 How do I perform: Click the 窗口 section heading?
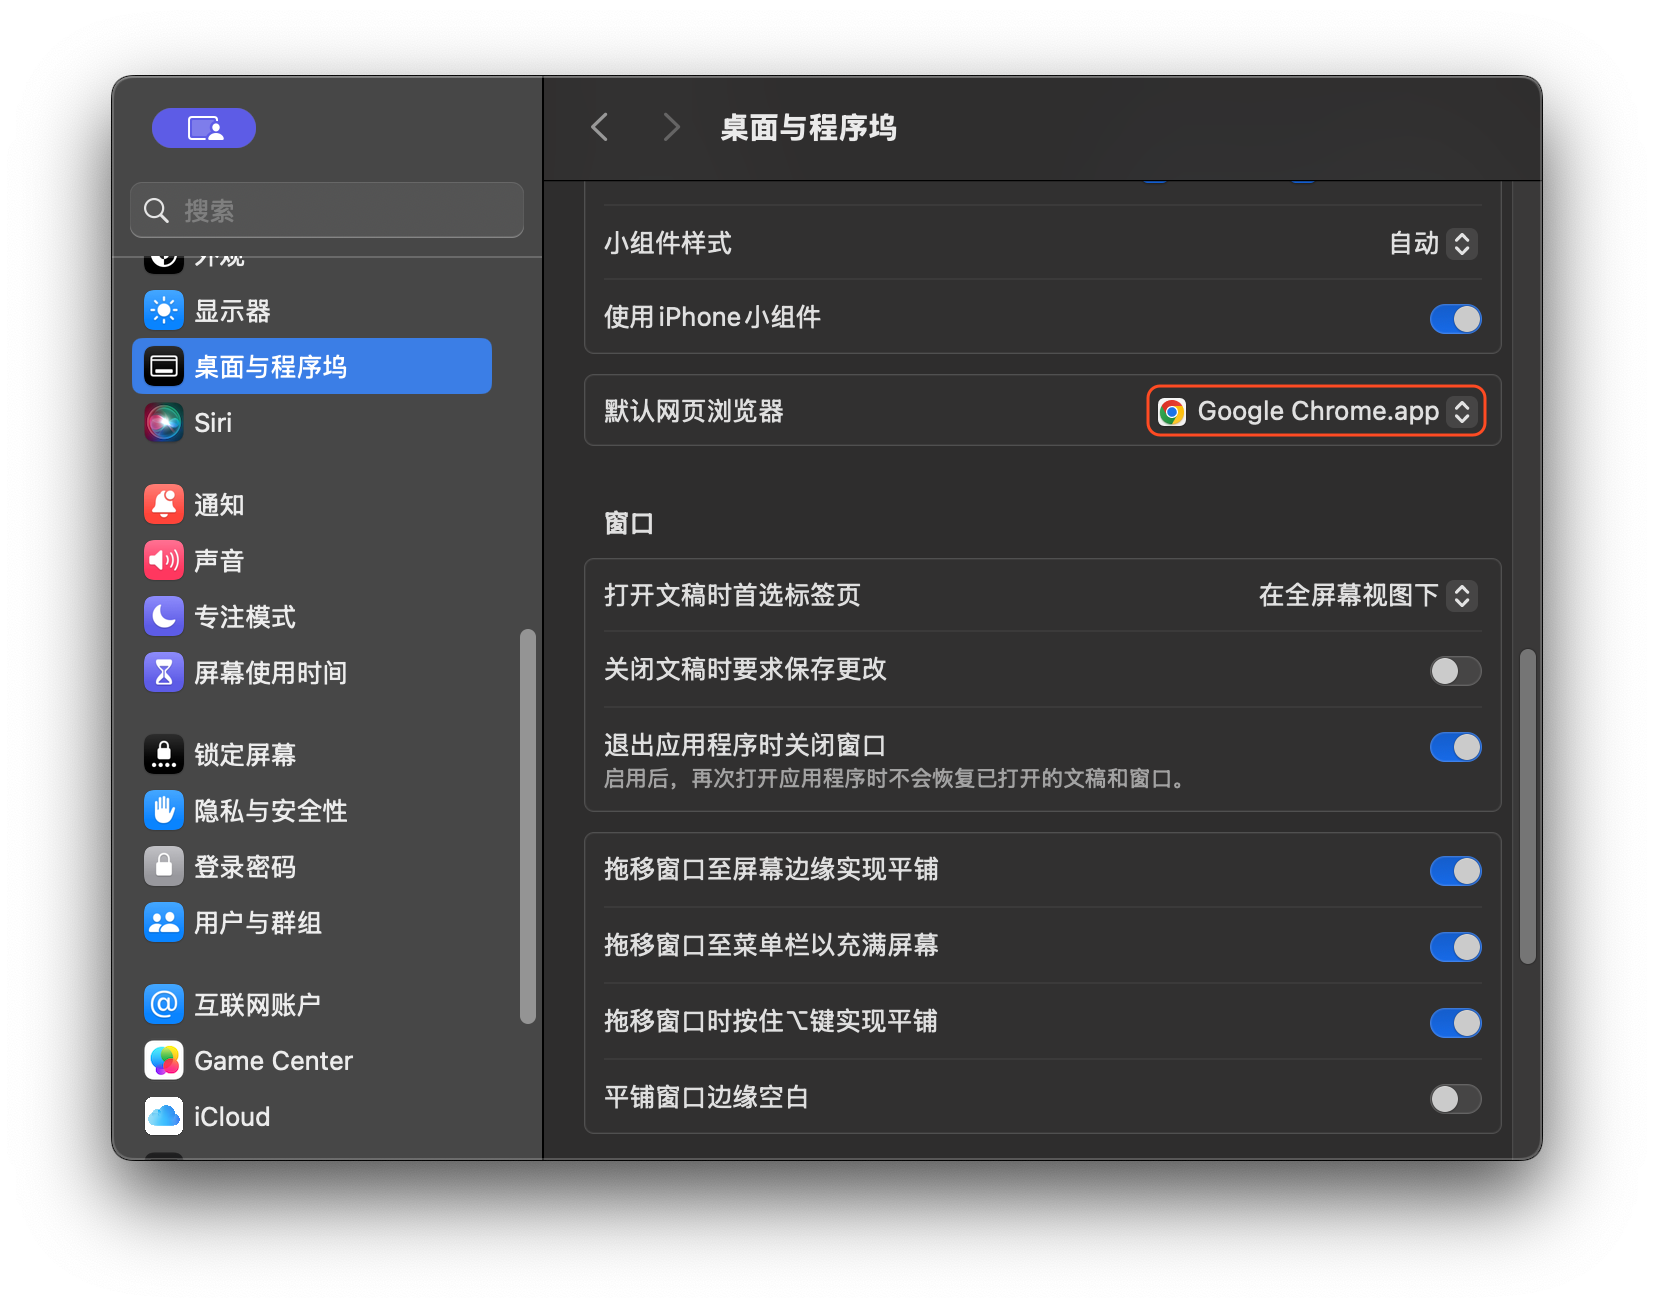(x=629, y=524)
